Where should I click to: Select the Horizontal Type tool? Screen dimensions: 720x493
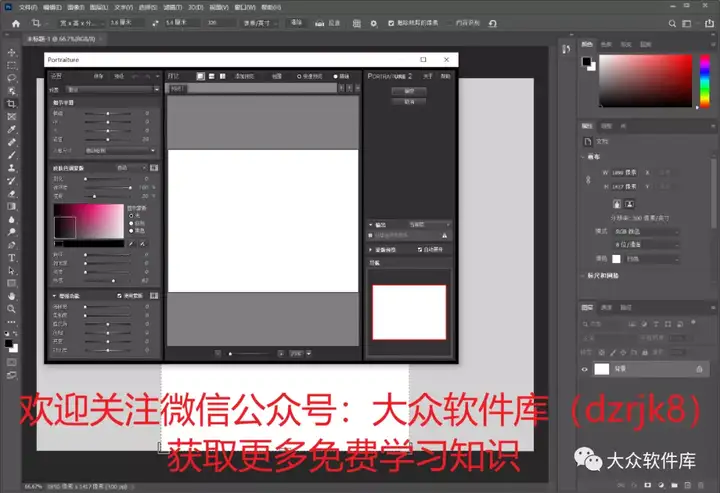tap(11, 258)
